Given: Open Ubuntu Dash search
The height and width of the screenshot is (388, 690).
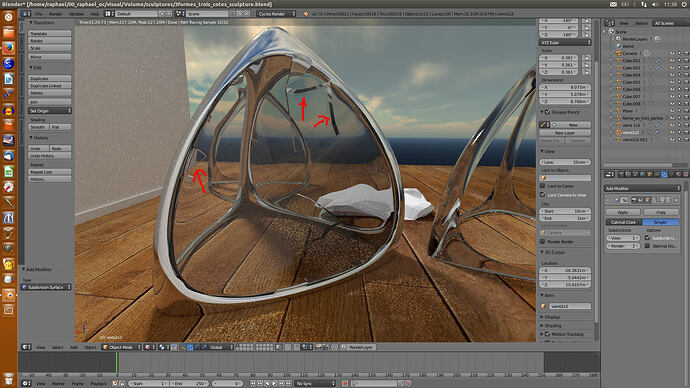Looking at the screenshot, I should 8,17.
